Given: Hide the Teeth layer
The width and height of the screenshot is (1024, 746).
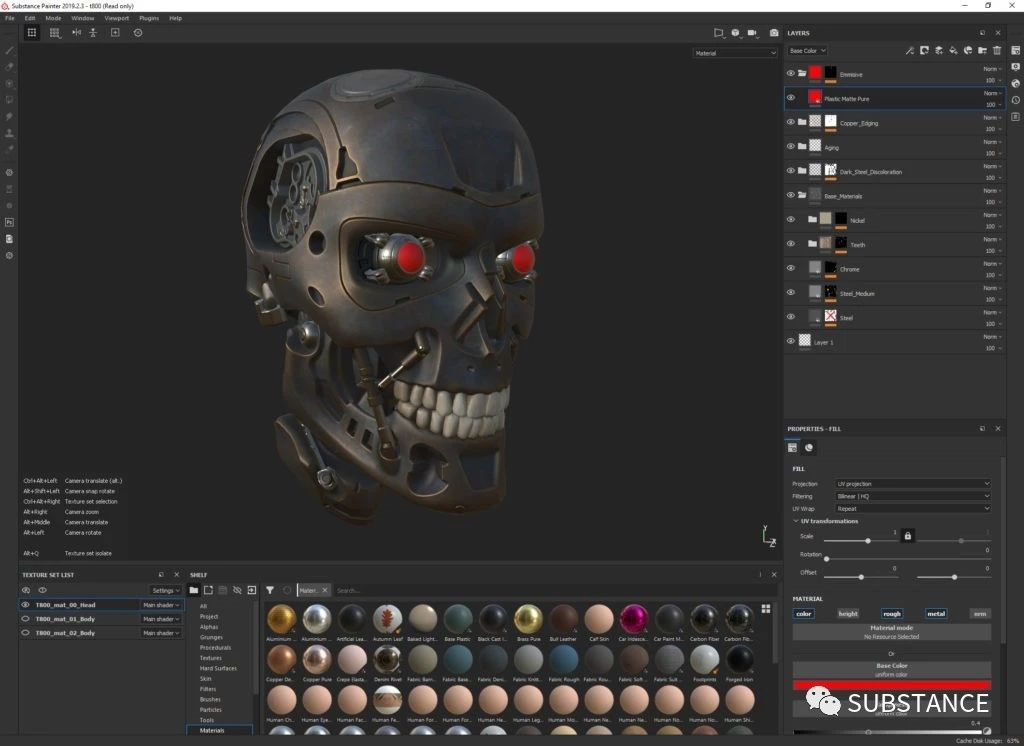Looking at the screenshot, I should (x=790, y=244).
